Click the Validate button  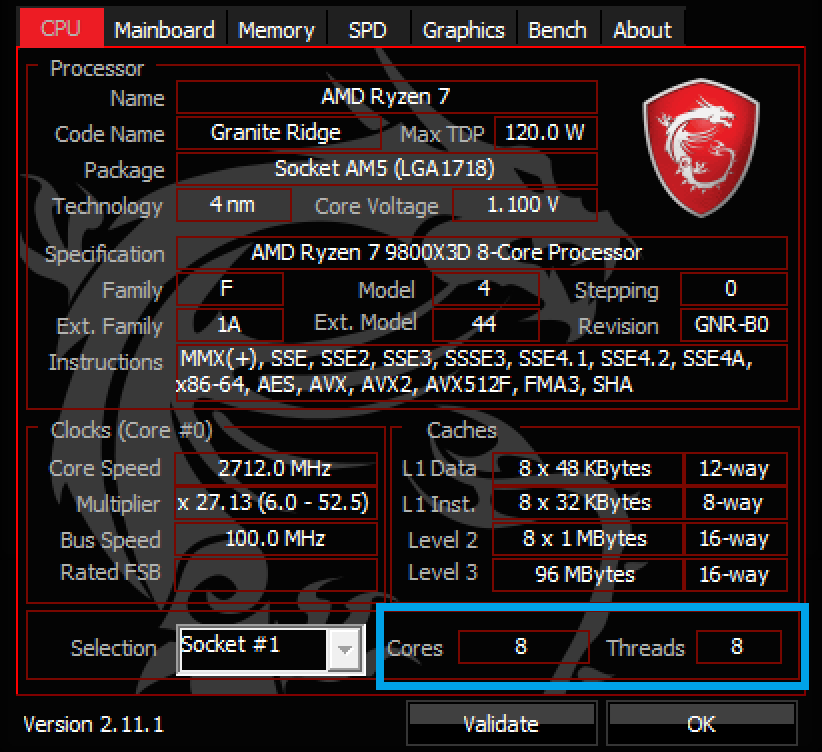point(502,724)
